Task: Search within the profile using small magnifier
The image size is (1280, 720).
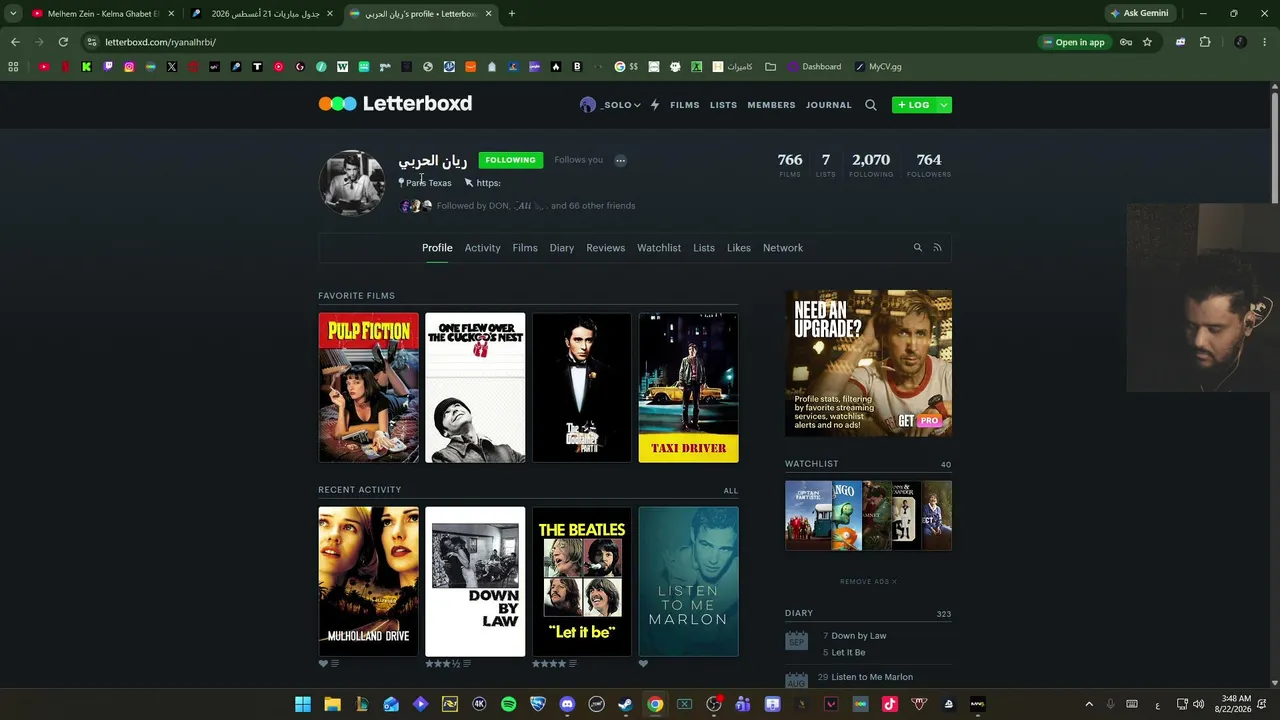Action: [x=917, y=248]
